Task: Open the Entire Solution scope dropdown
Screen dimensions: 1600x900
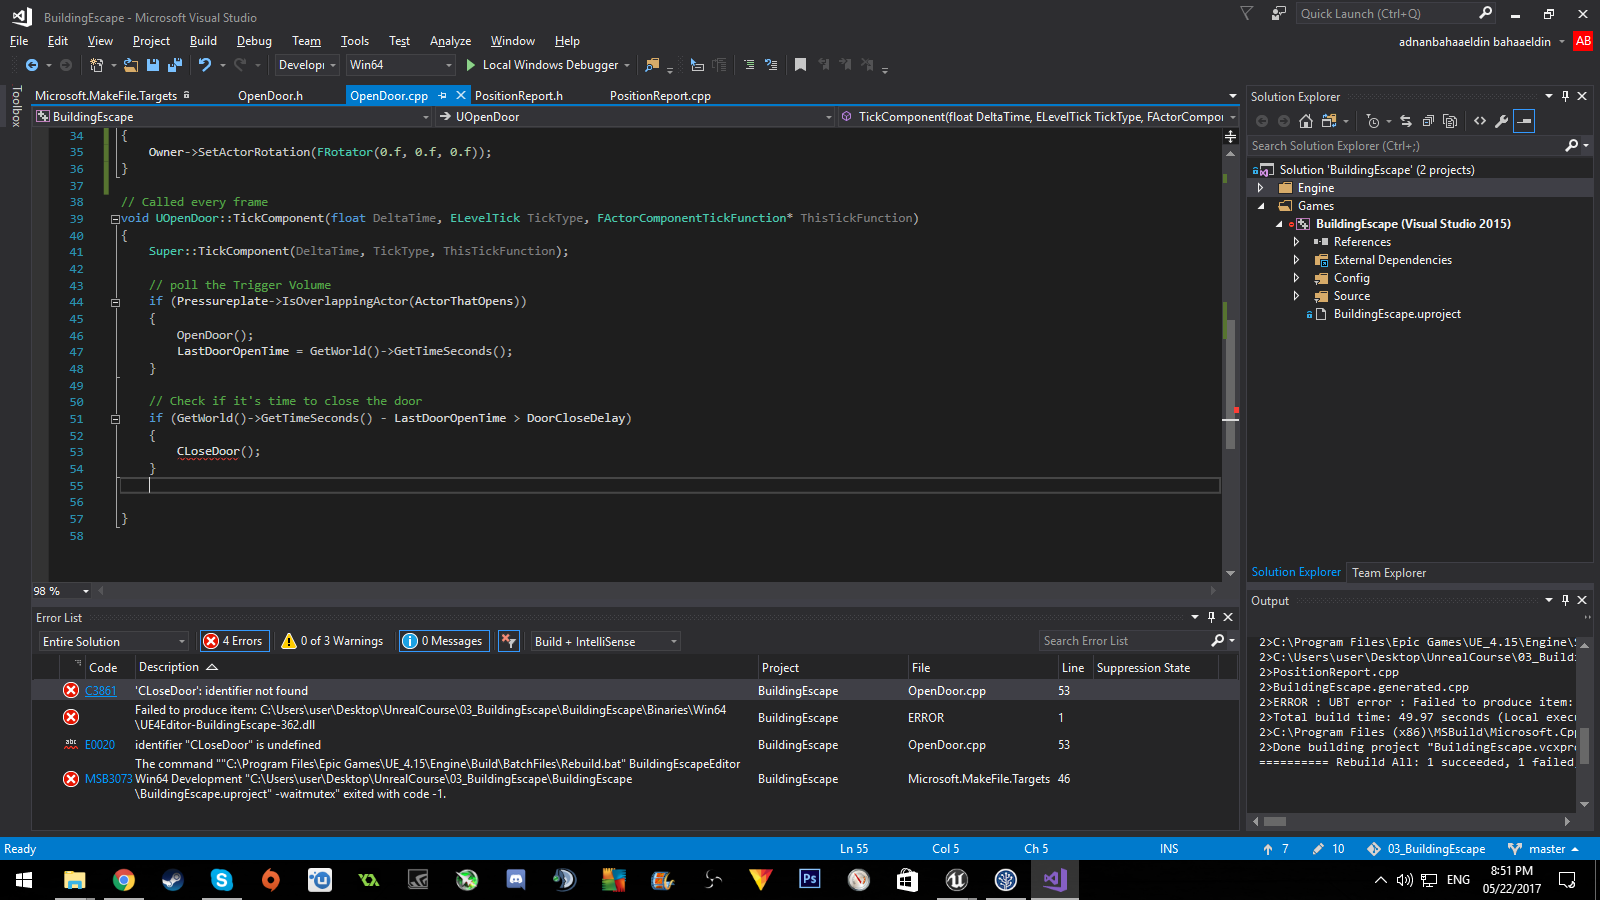Action: [114, 641]
